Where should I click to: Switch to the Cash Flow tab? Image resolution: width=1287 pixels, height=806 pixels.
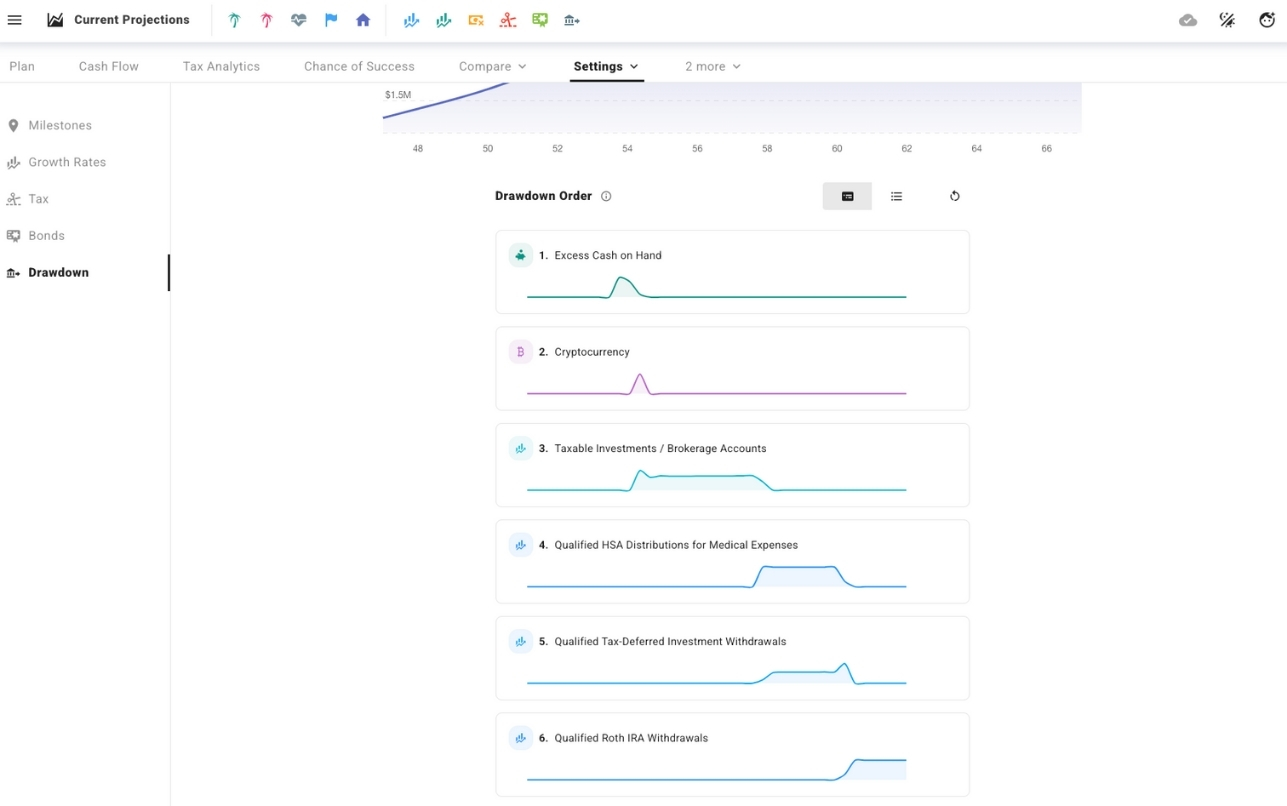(x=108, y=66)
